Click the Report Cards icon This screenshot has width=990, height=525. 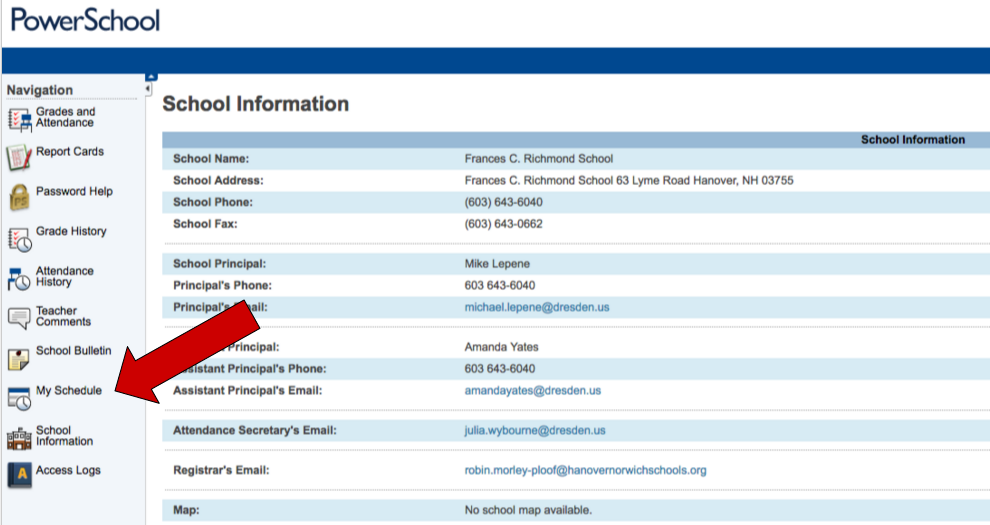pyautogui.click(x=19, y=158)
